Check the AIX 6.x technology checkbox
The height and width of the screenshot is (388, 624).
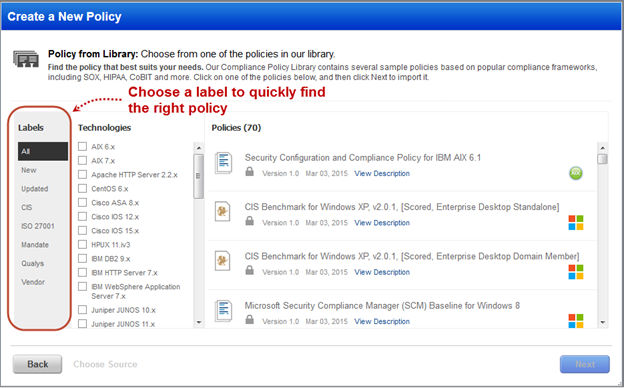coord(82,146)
